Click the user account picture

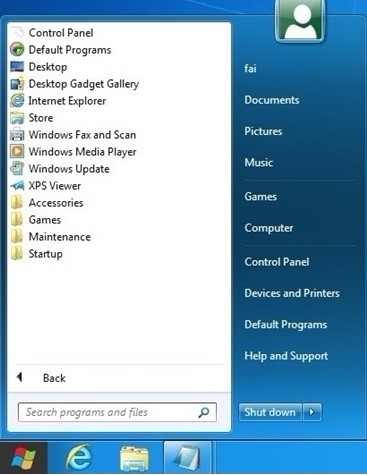click(x=300, y=21)
